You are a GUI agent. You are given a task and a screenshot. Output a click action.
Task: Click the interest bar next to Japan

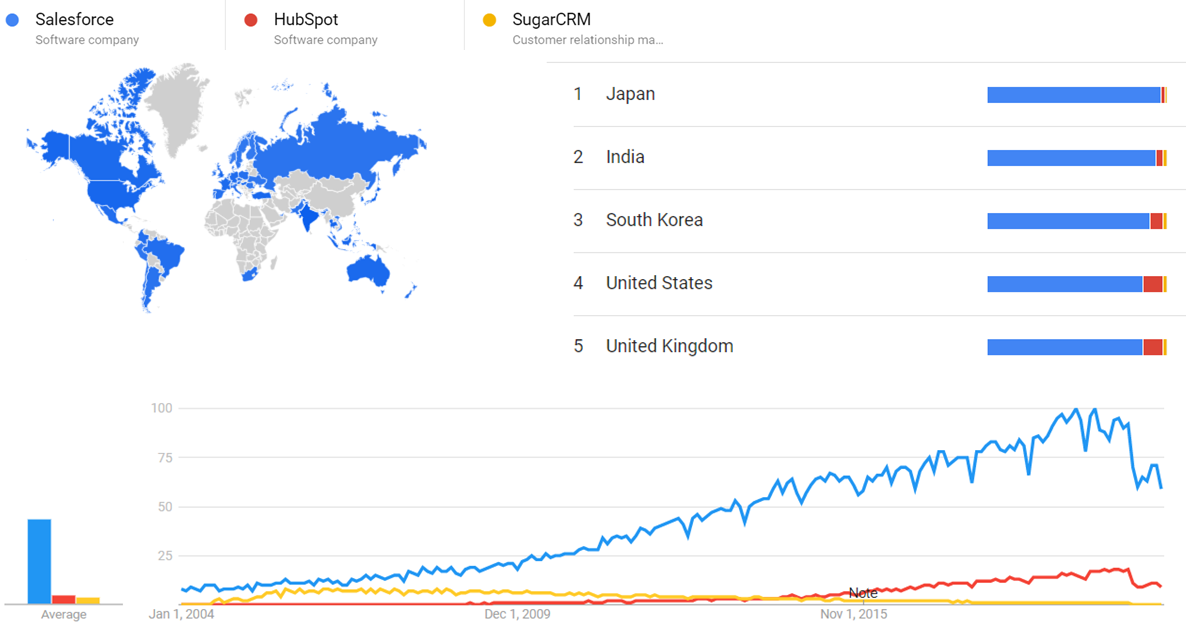[1076, 95]
